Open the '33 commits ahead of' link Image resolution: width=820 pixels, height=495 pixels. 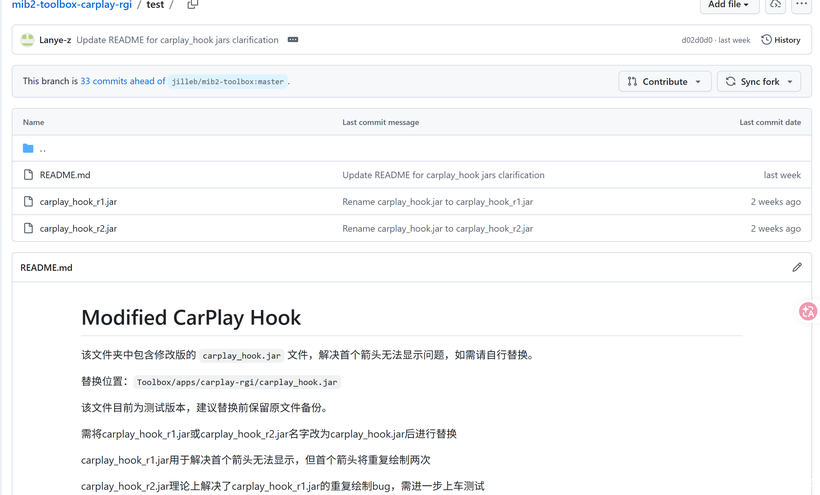[x=123, y=81]
